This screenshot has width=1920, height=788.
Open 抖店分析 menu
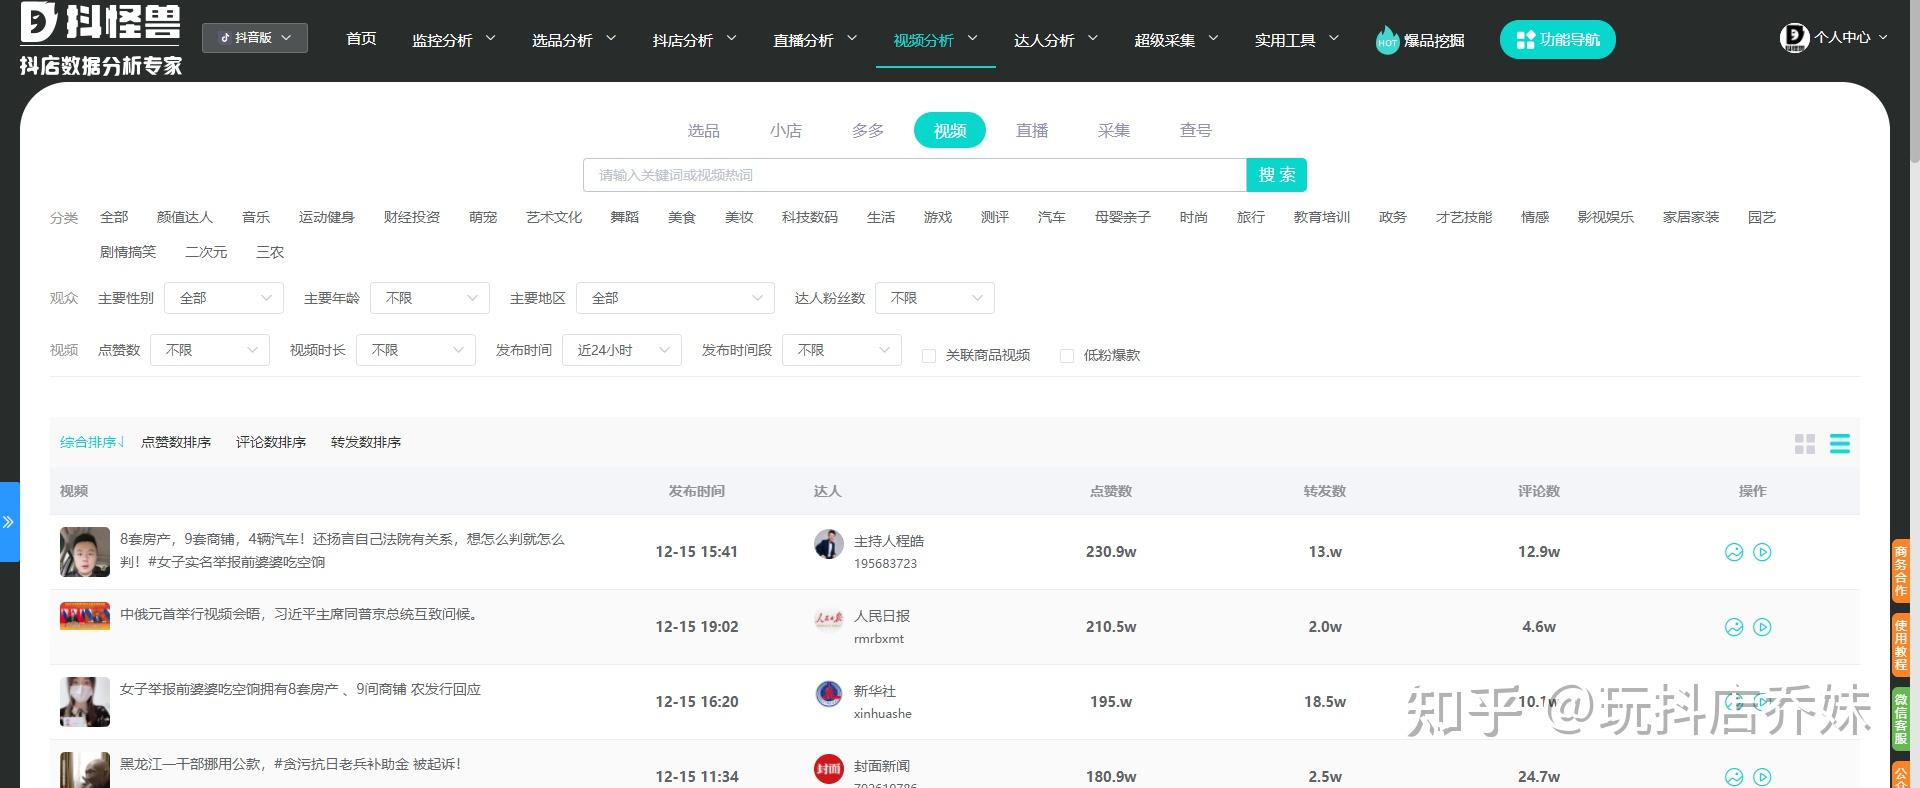[x=694, y=40]
